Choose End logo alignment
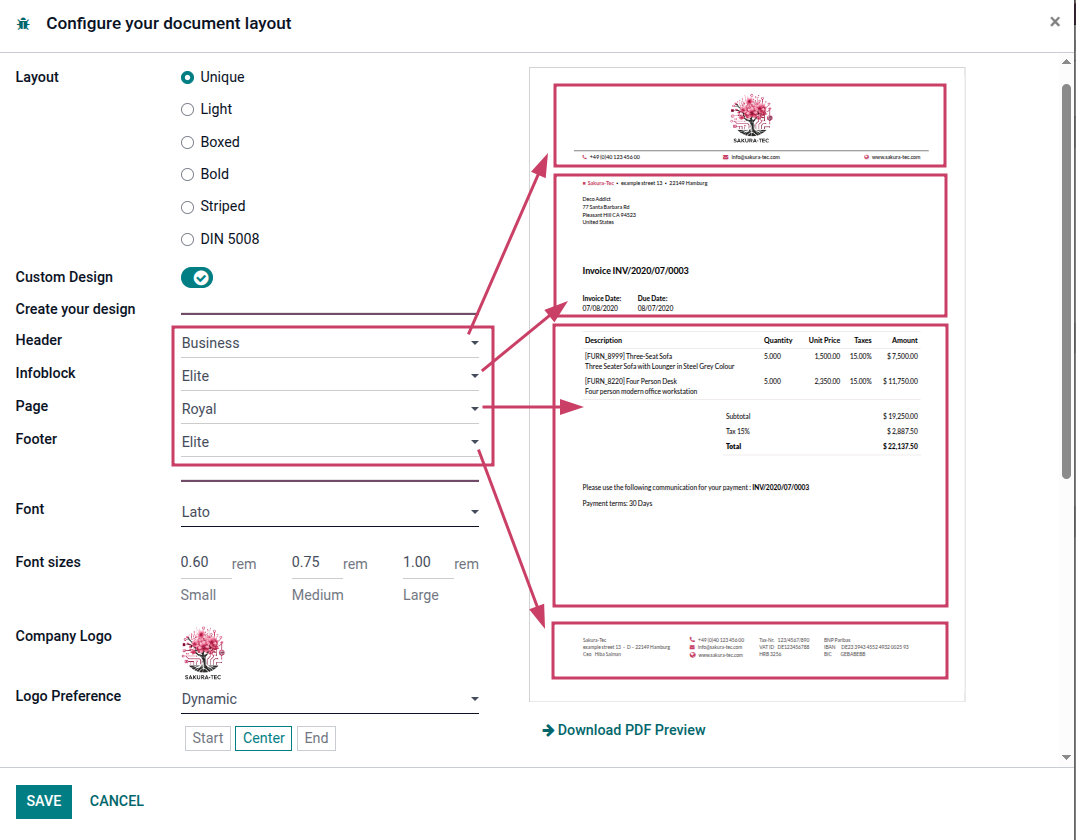The width and height of the screenshot is (1076, 840). (x=316, y=738)
